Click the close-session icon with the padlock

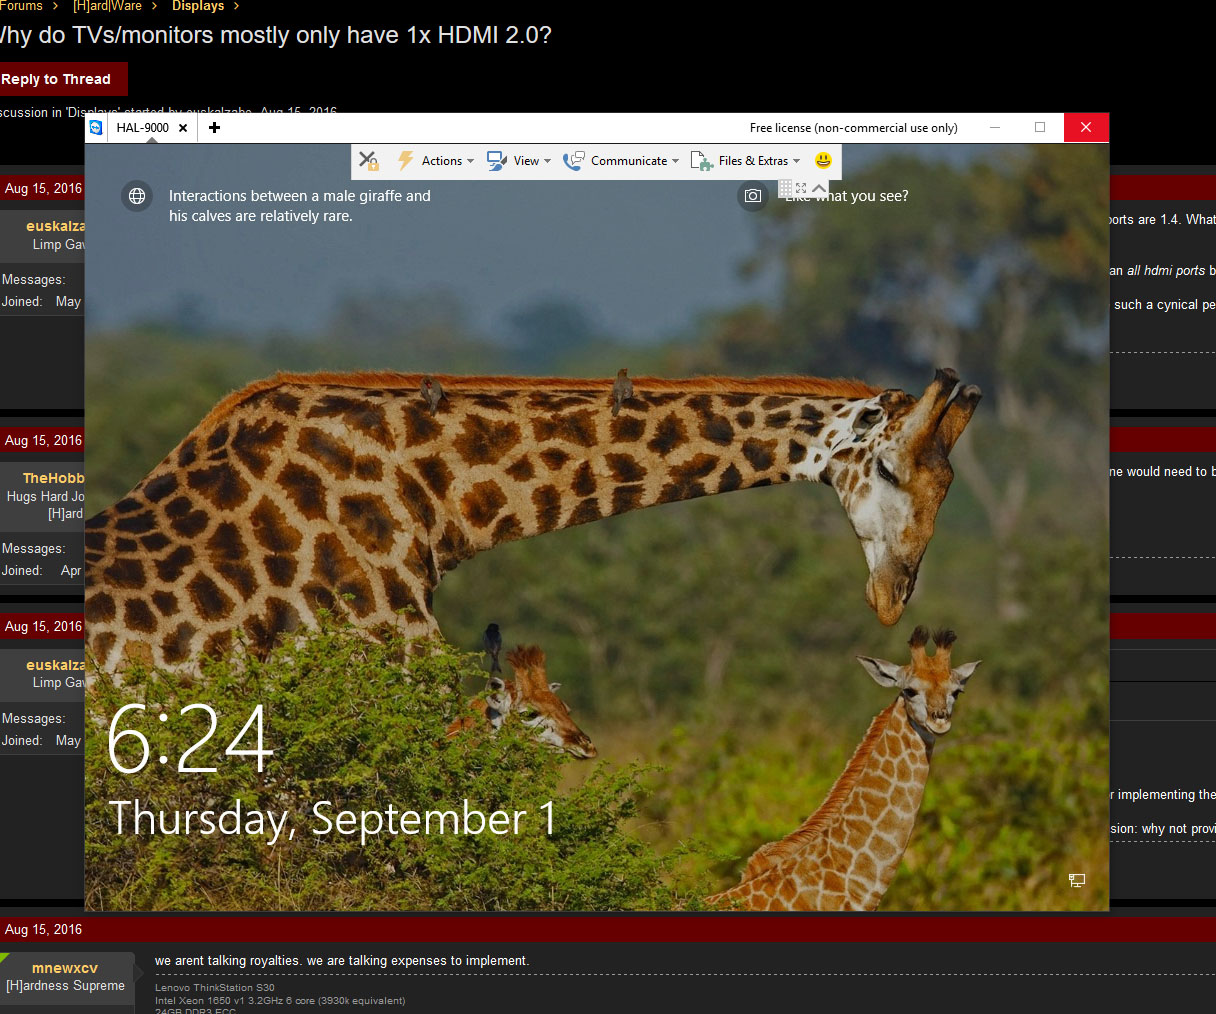[369, 160]
